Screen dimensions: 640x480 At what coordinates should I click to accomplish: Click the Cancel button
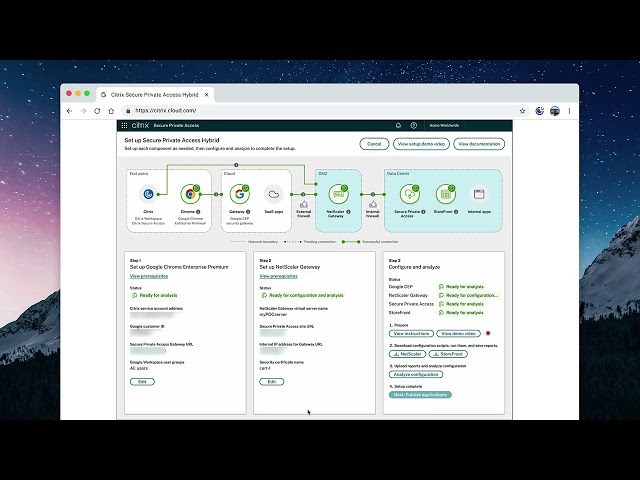[x=374, y=144]
